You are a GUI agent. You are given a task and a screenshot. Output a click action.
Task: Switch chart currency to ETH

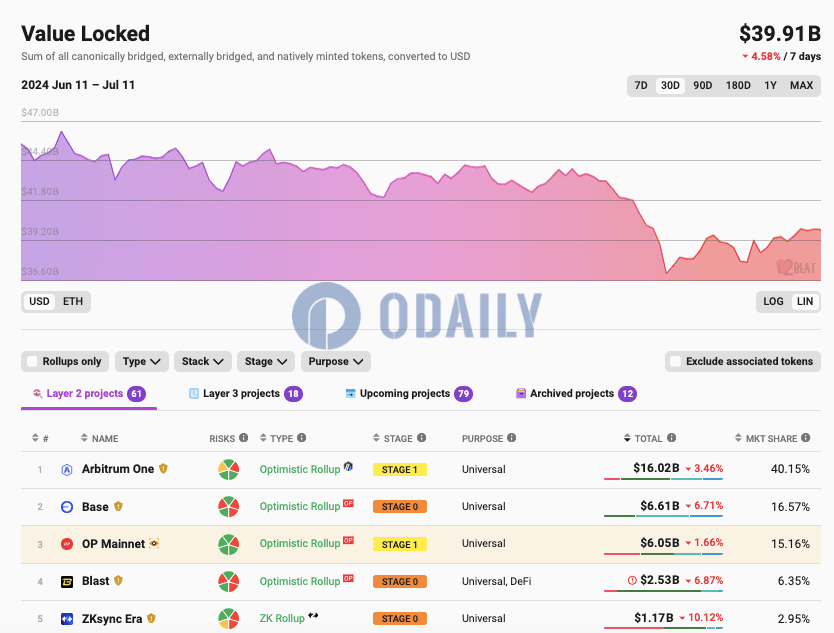(x=73, y=302)
